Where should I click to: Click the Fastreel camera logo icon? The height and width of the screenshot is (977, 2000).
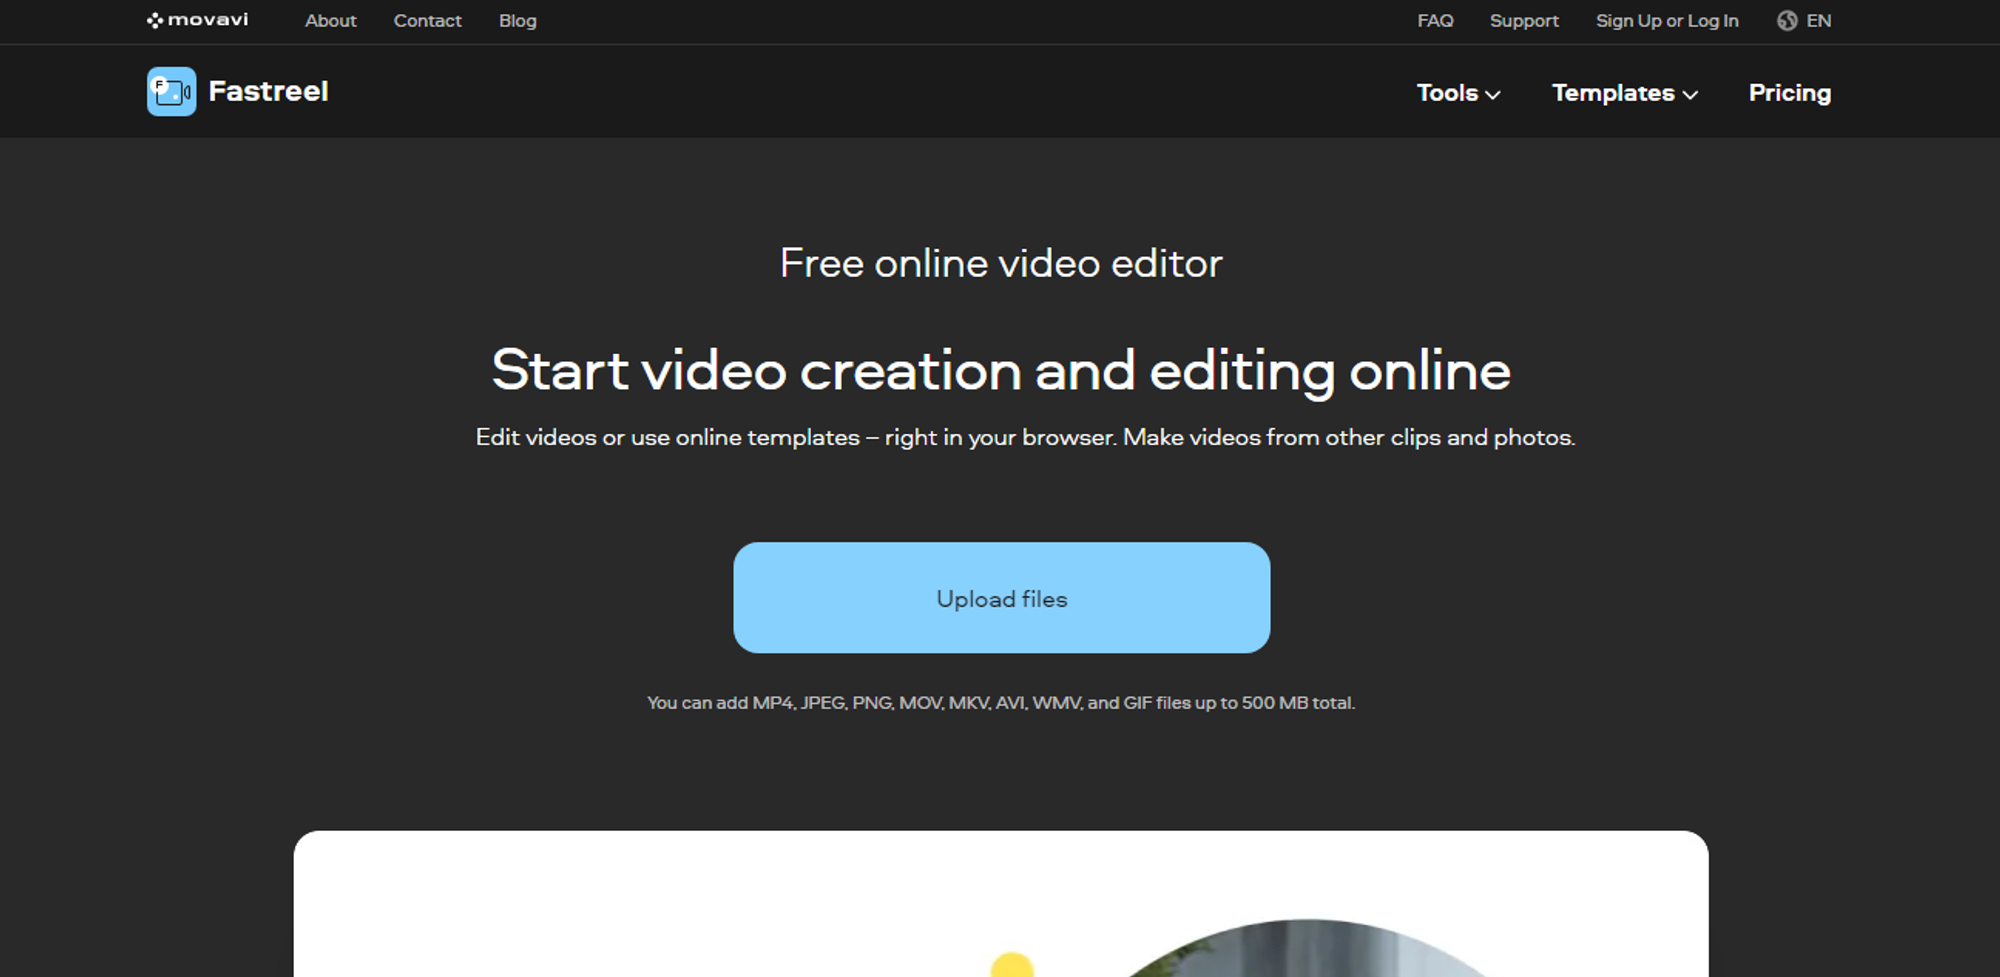pyautogui.click(x=171, y=92)
